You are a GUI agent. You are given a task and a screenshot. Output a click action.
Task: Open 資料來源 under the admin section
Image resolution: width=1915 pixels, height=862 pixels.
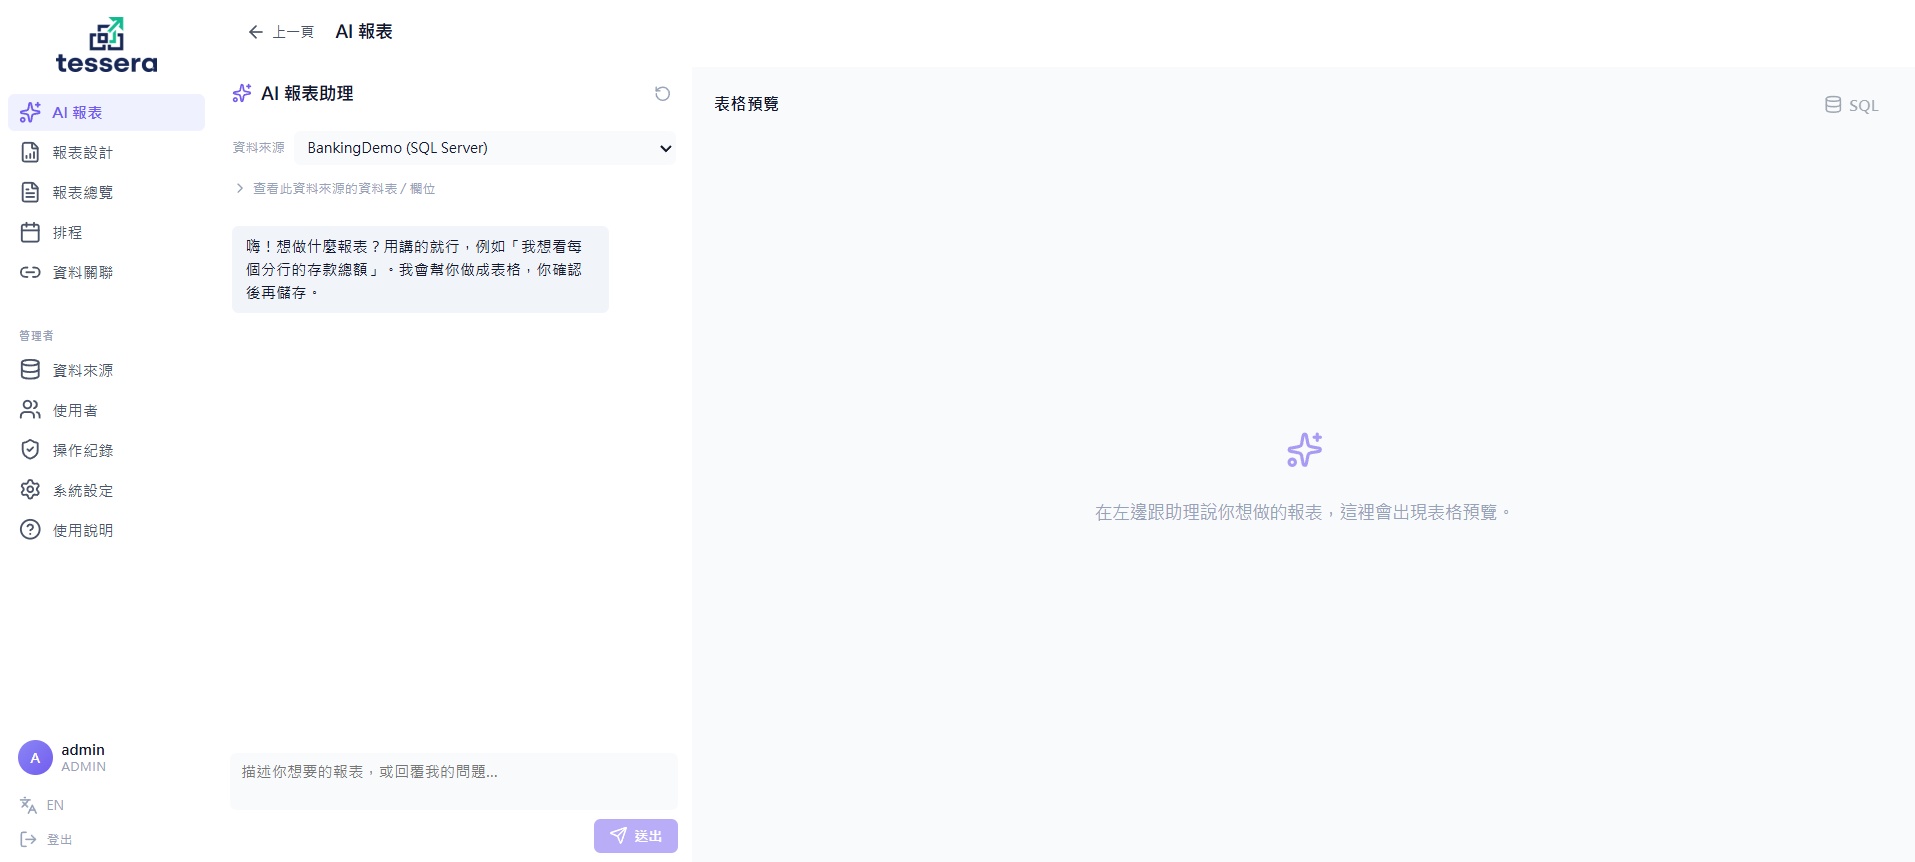(106, 370)
